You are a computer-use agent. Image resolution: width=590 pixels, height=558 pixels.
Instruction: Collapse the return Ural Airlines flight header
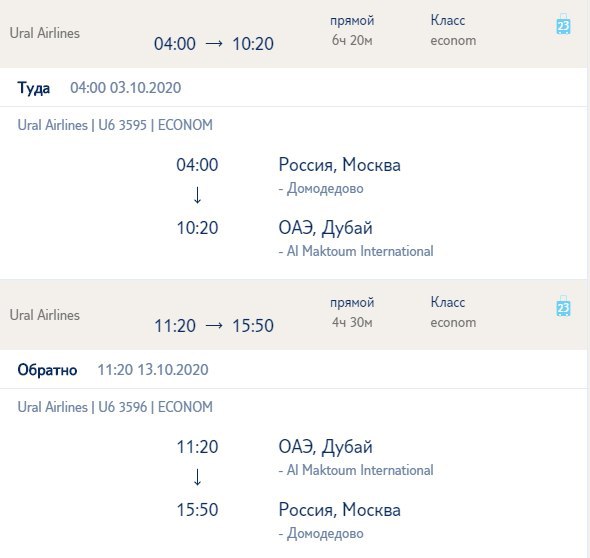(293, 315)
